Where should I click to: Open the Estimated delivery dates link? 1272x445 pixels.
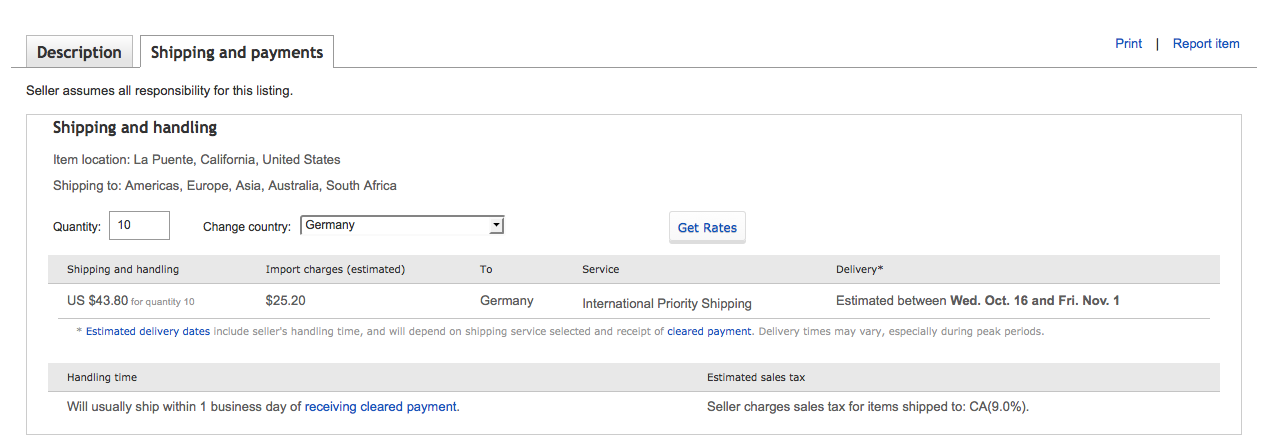click(148, 331)
